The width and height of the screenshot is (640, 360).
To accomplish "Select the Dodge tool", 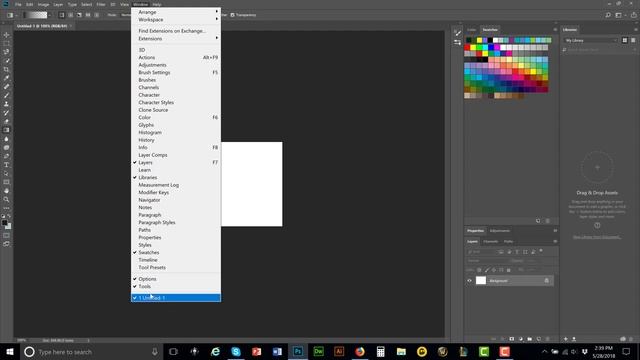I will [6, 147].
